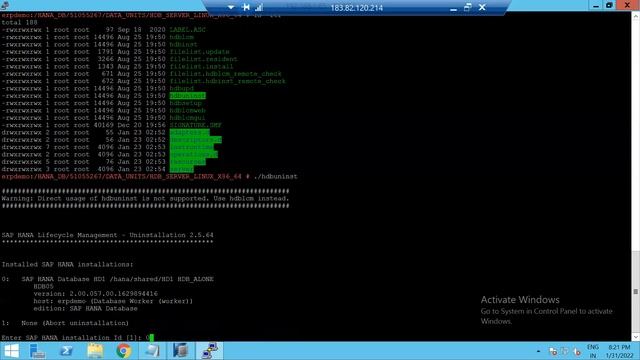The height and width of the screenshot is (360, 640).
Task: Click the filelist.update file name
Action: 200,52
